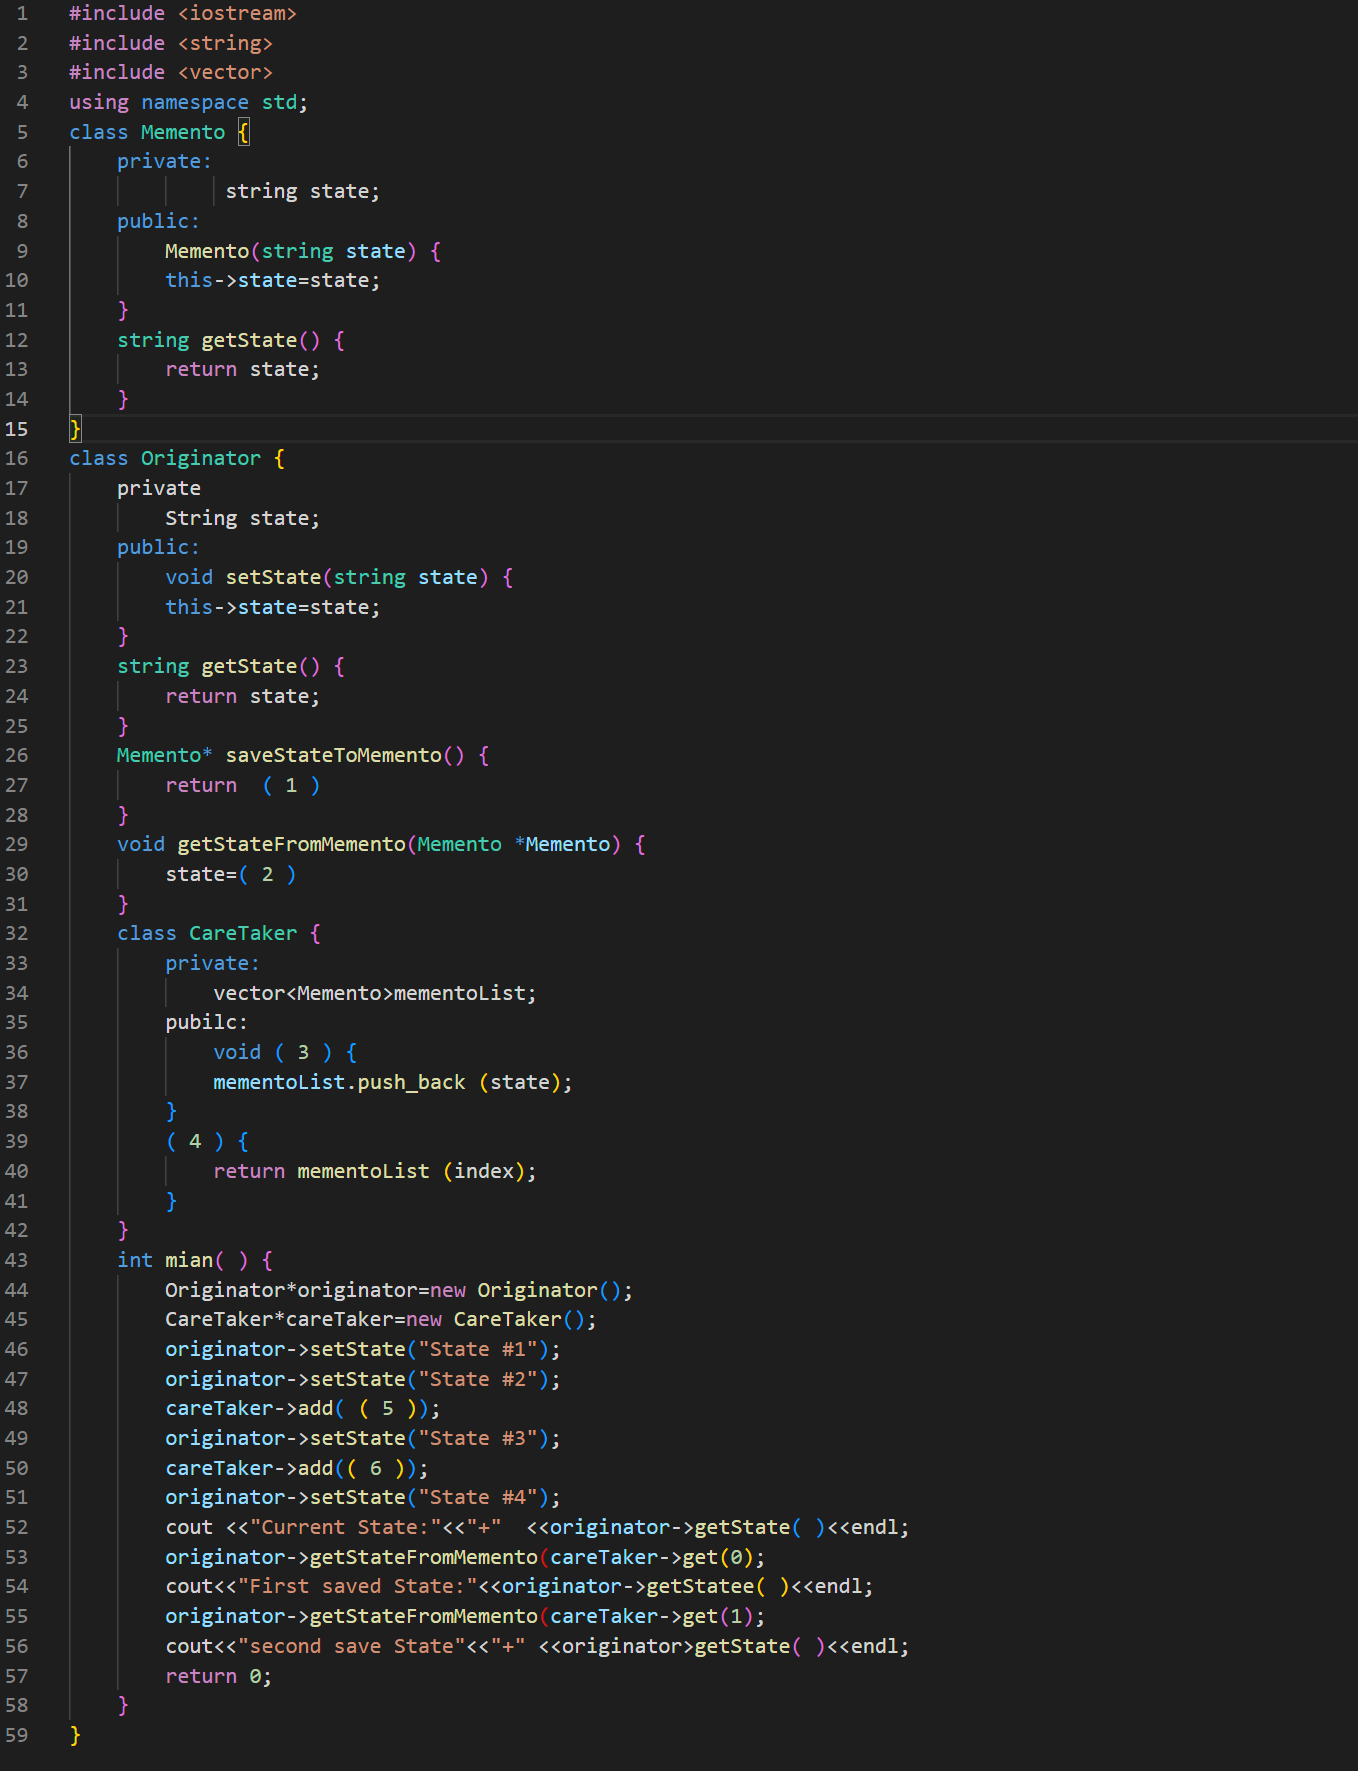1358x1771 pixels.
Task: Click line number 43 in gutter
Action: click(x=17, y=1261)
